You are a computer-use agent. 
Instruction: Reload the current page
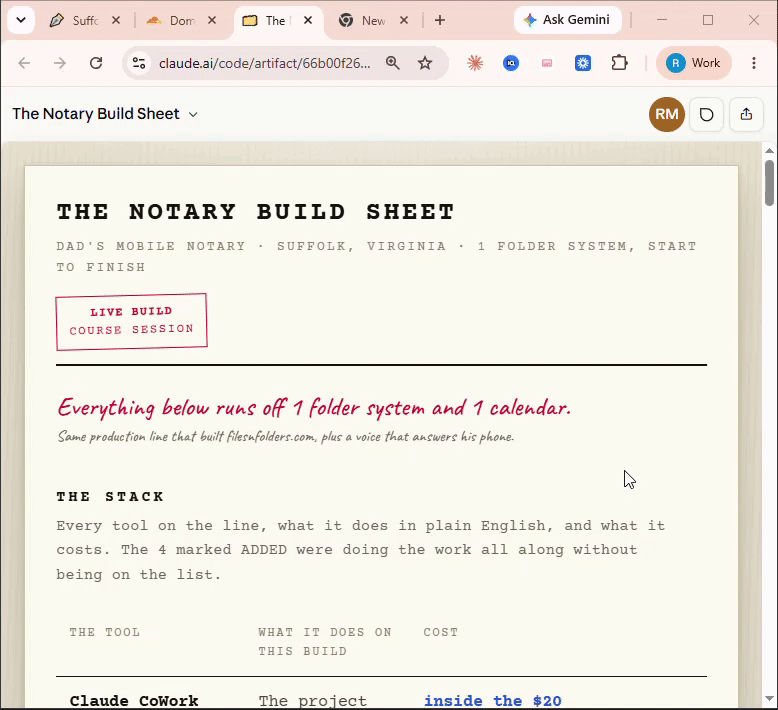point(96,63)
